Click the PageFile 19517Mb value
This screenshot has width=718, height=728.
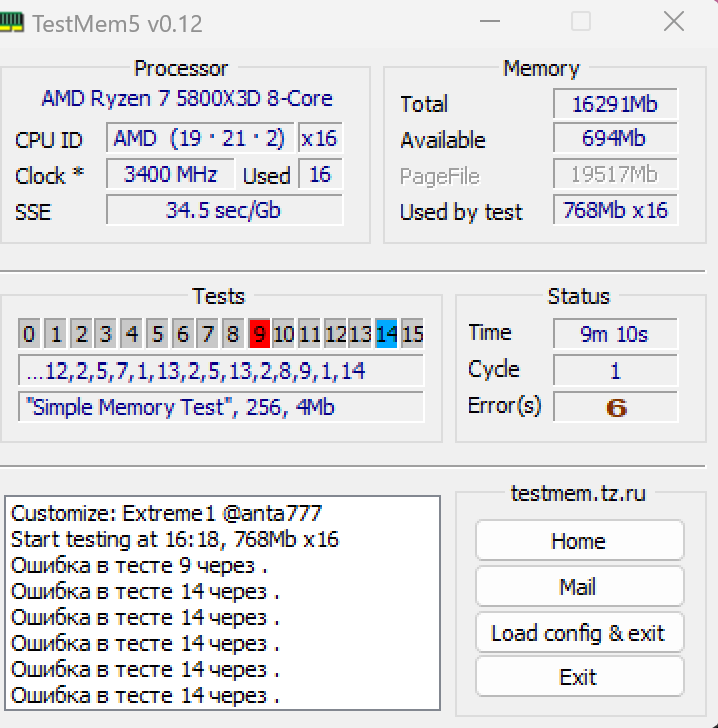pyautogui.click(x=615, y=174)
